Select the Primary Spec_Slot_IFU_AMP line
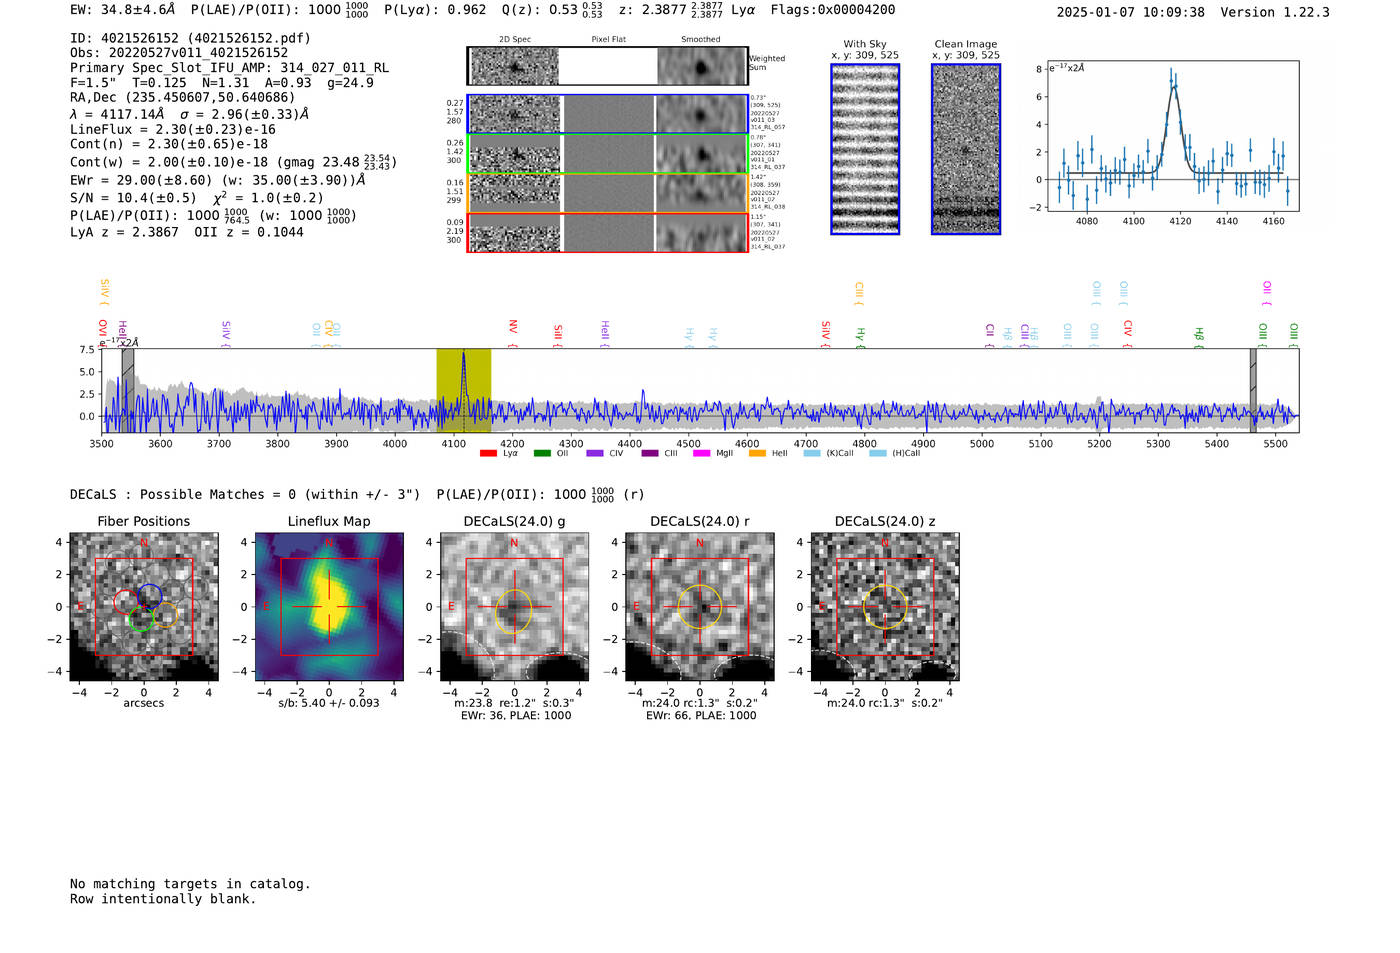 229,68
